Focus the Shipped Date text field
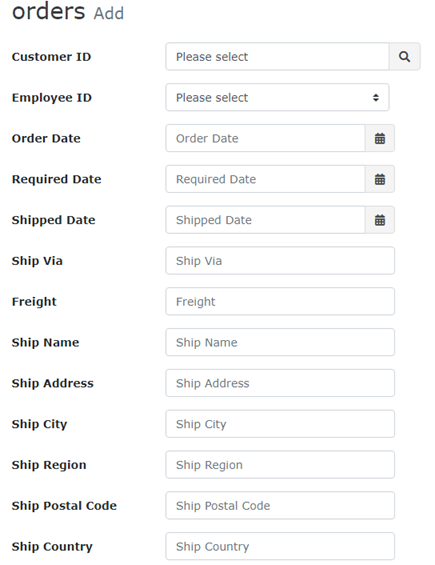This screenshot has height=565, width=435. point(265,220)
